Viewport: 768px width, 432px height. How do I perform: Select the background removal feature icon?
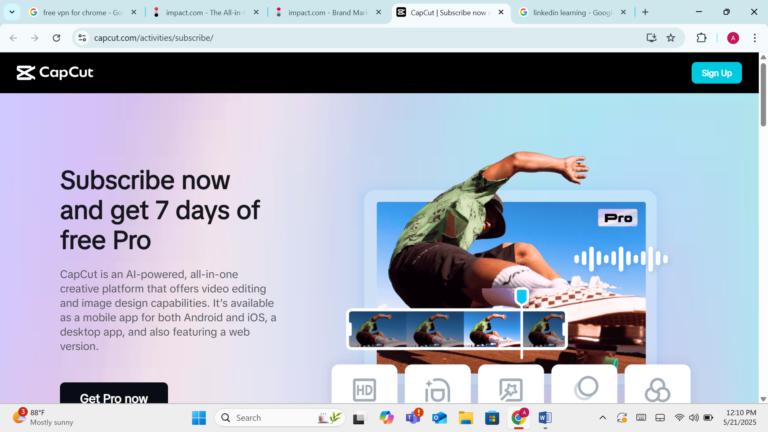pyautogui.click(x=437, y=390)
